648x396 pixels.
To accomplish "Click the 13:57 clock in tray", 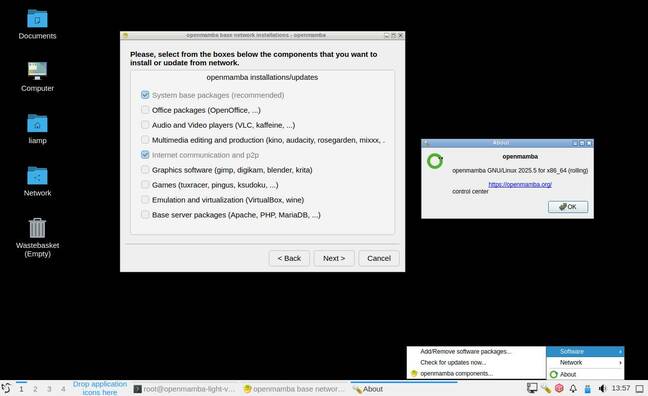I will tap(621, 388).
